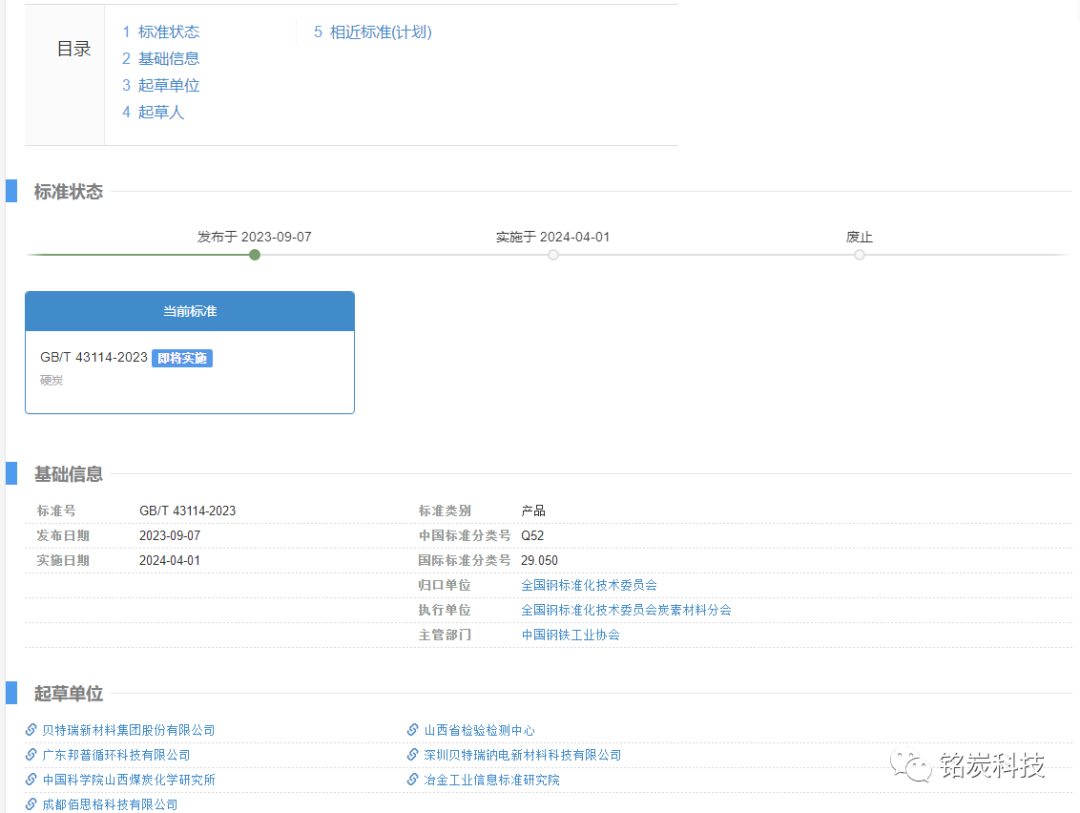Screen dimensions: 1080x813
Task: Open 成都佰思格科技有限公司 link
Action: (110, 805)
